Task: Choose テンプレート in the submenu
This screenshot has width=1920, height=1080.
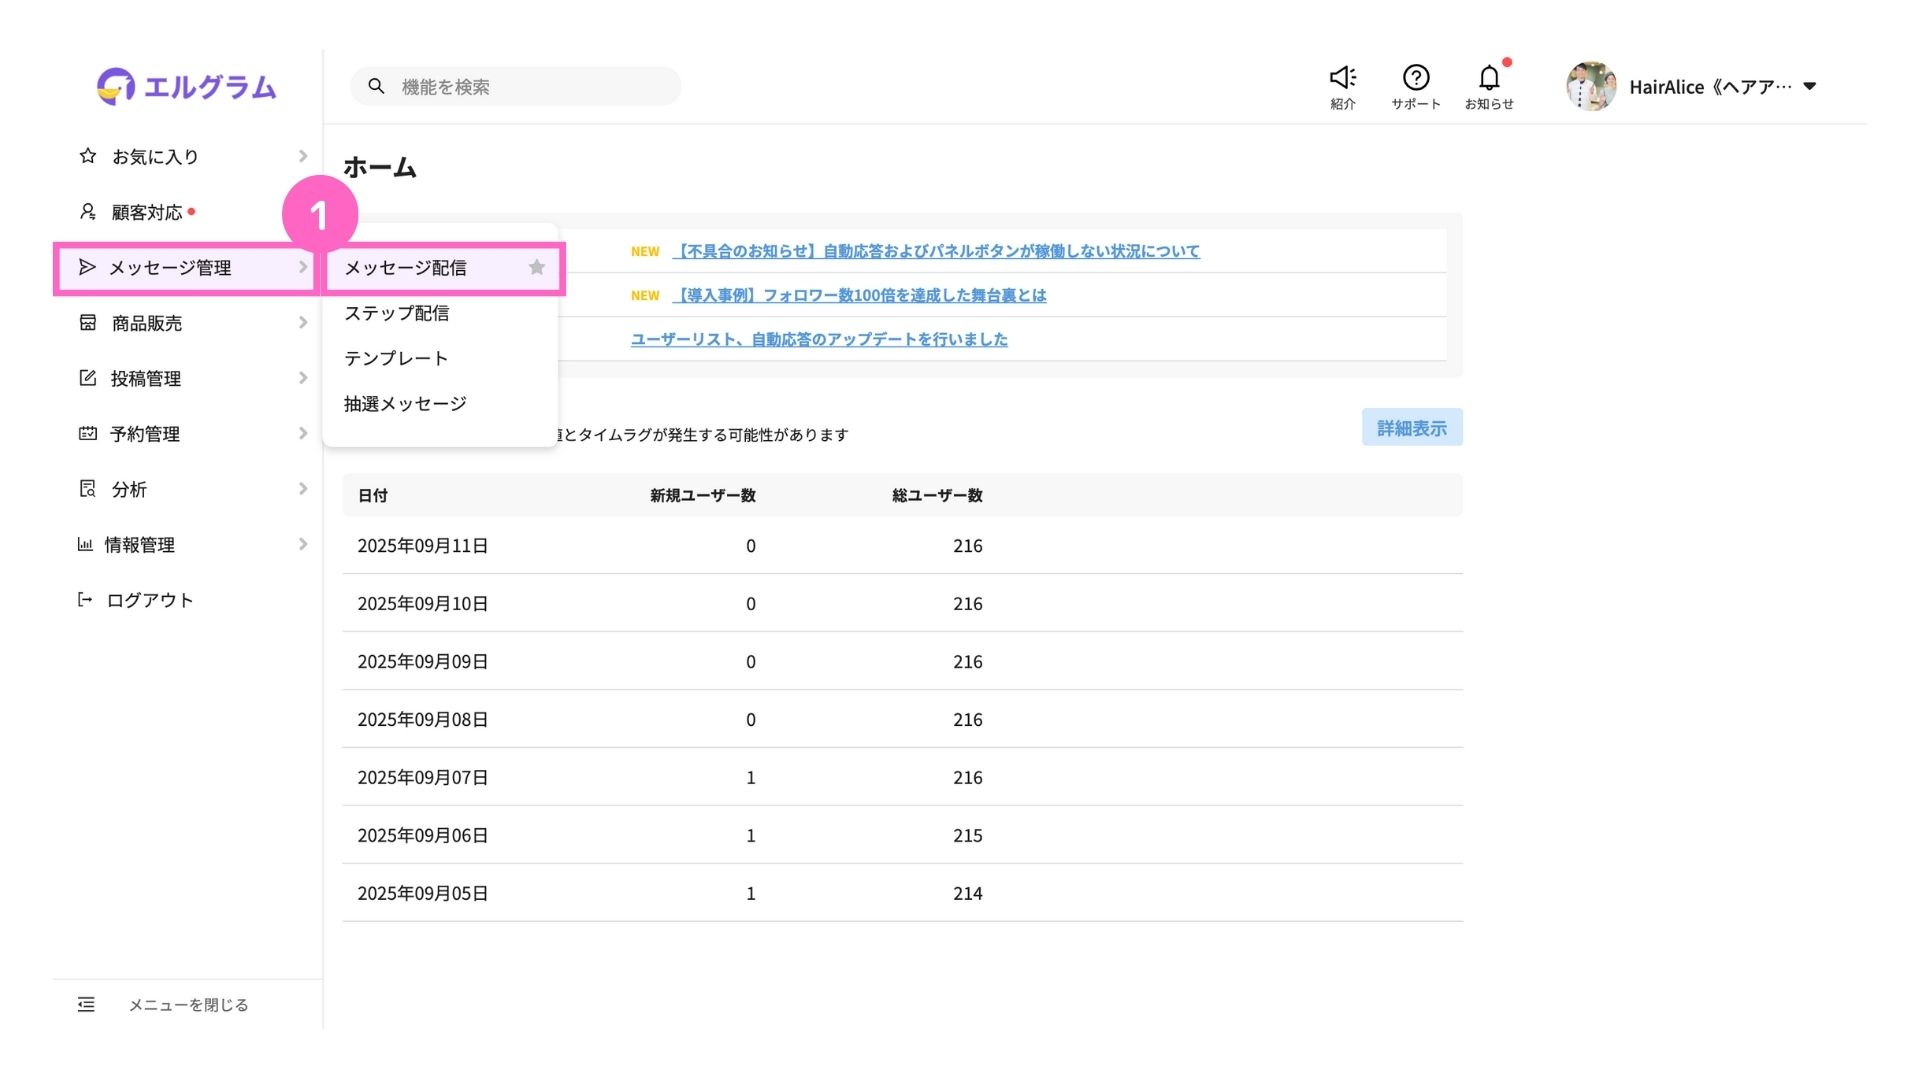Action: 396,358
